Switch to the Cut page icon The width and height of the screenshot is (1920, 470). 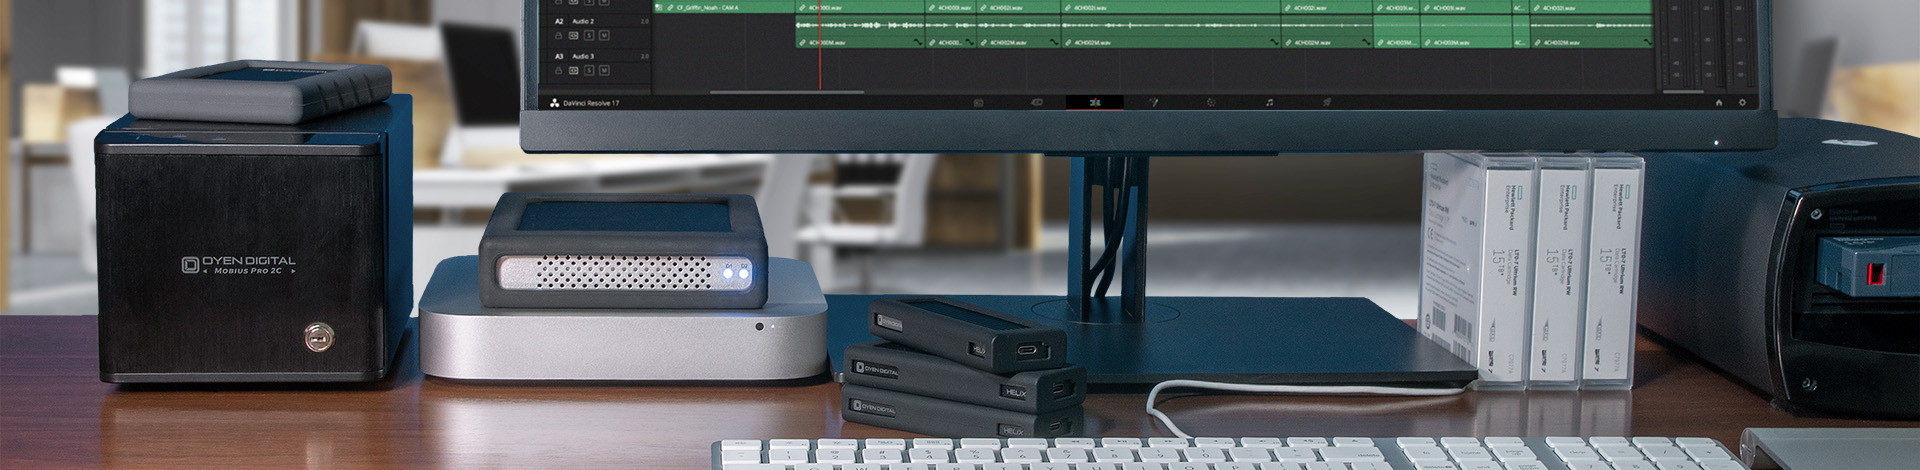click(1037, 102)
